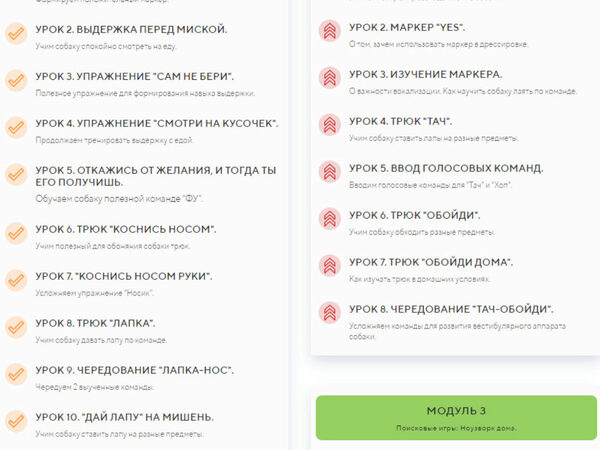This screenshot has height=450, width=600.
Task: Click checkmark icon next to Урок 10 "Дай лапу"
Action: [16, 421]
